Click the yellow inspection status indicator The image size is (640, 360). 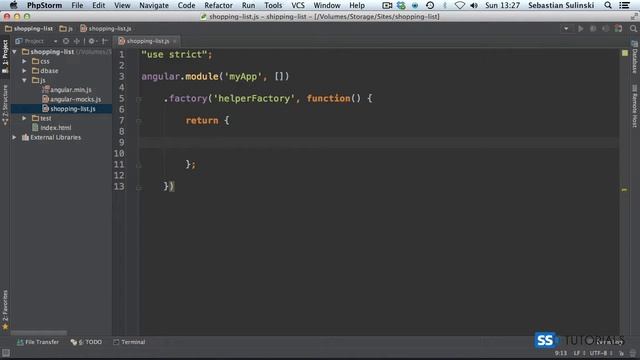click(x=625, y=53)
